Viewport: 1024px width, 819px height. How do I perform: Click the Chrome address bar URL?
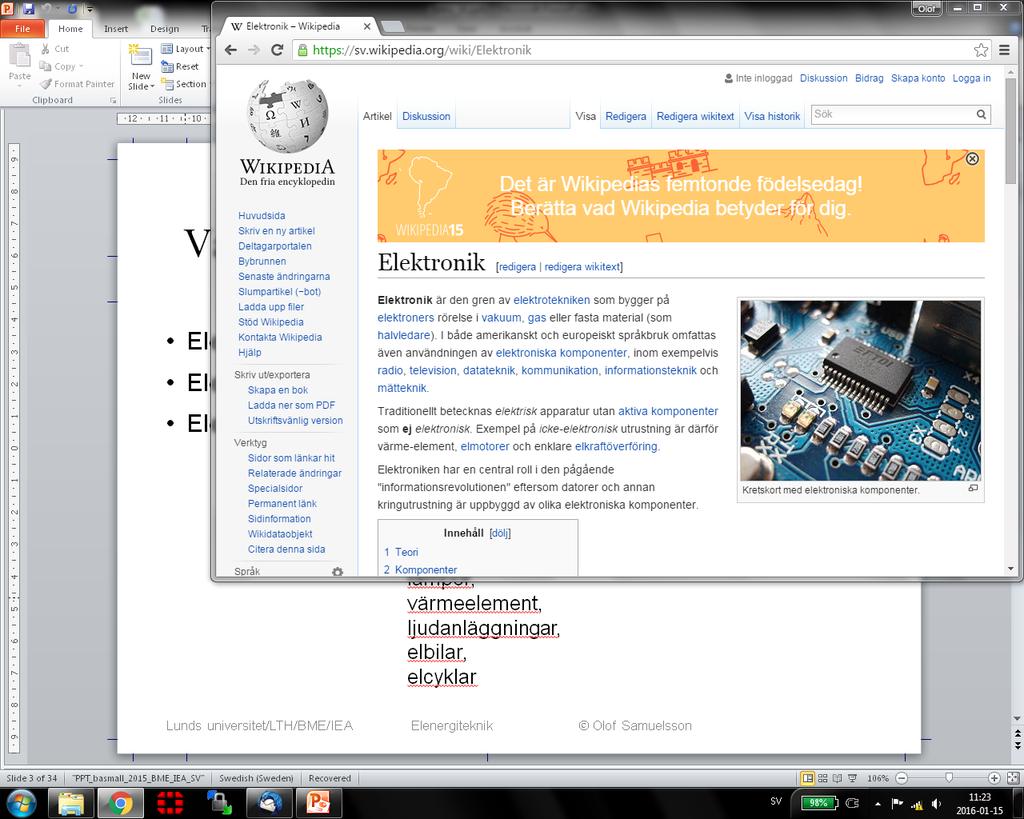[422, 50]
